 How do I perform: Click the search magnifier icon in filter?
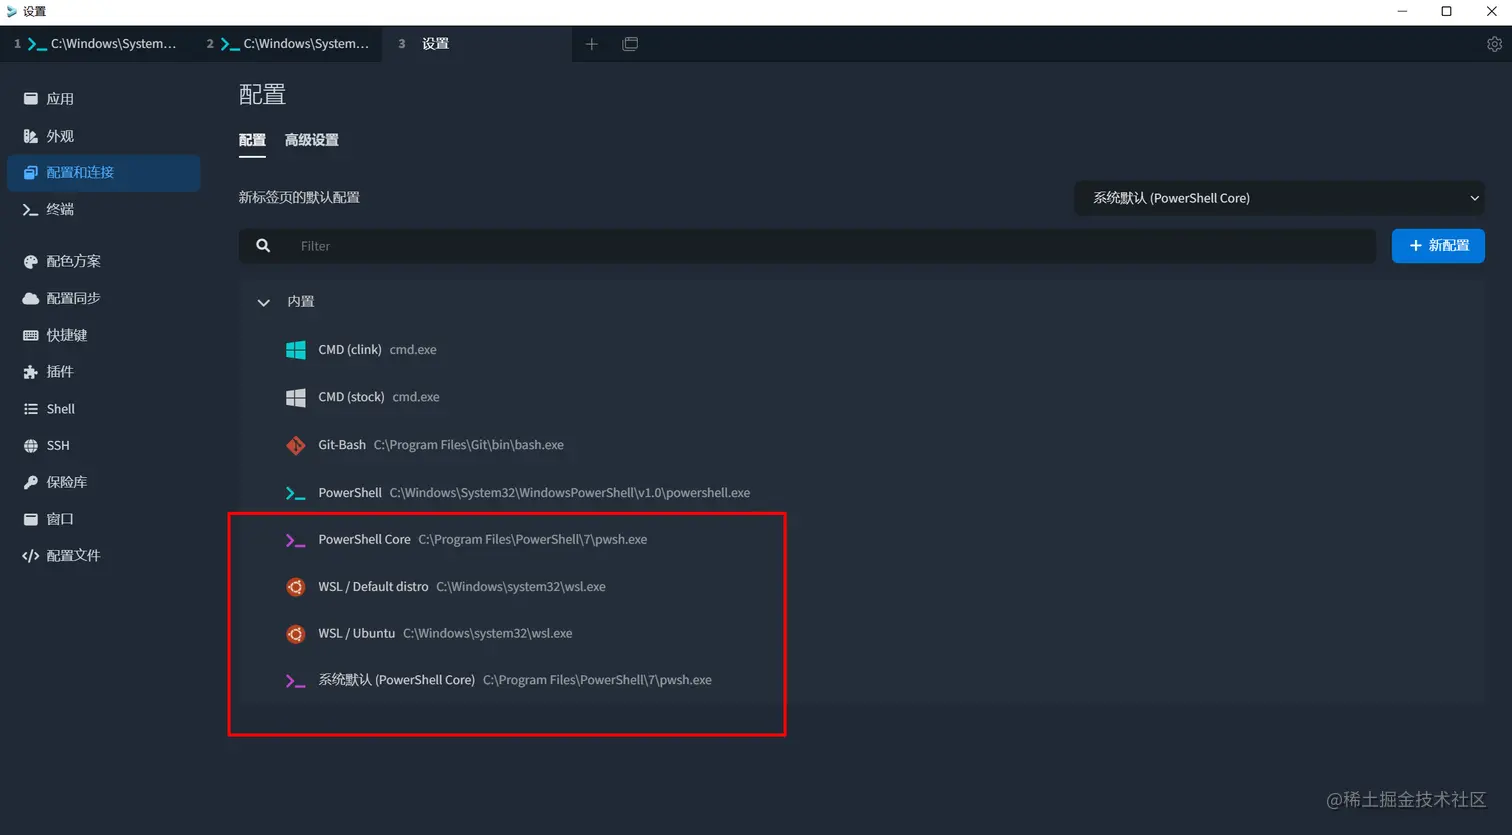click(x=263, y=246)
